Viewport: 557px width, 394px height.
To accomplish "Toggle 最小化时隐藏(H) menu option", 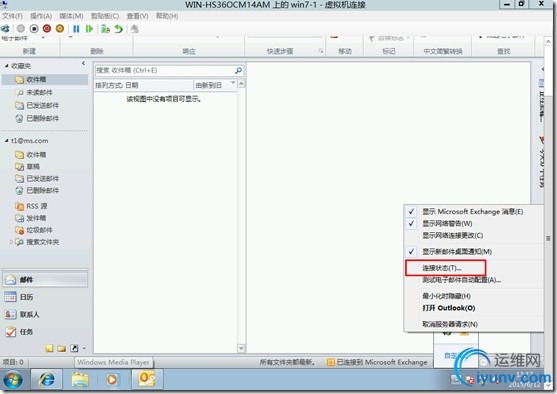I will point(474,296).
